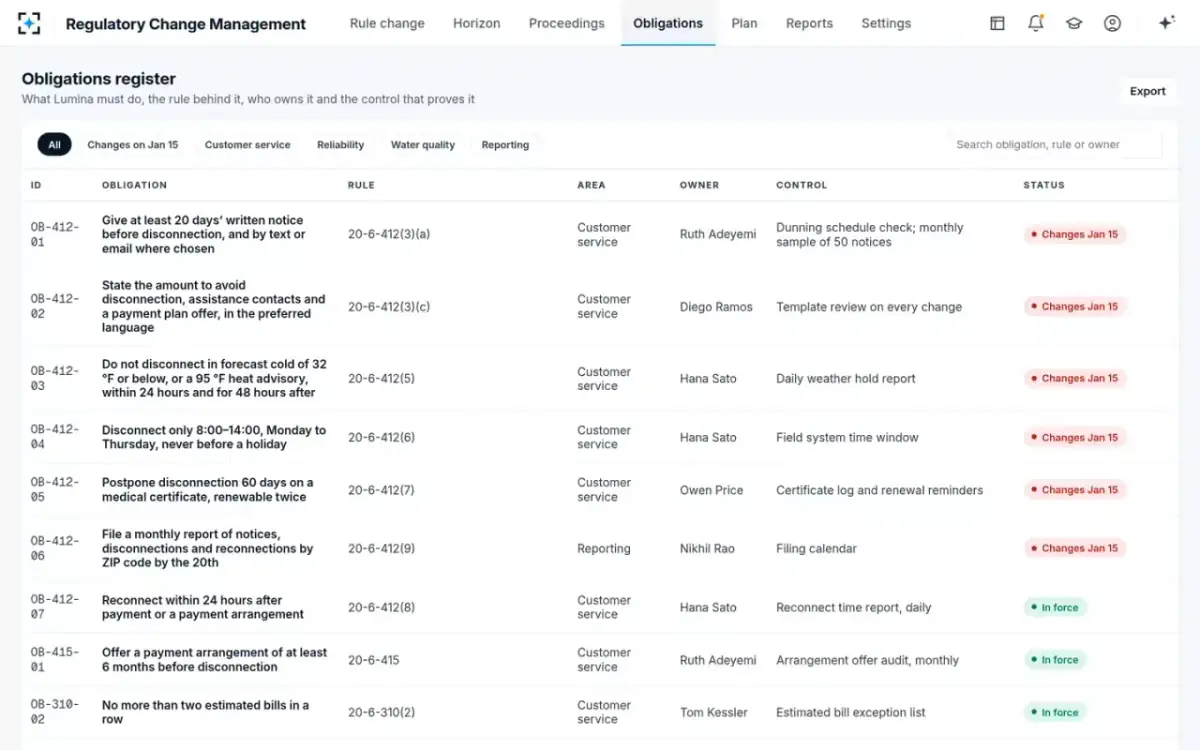Sort by the Obligation column header
Screen dimensions: 1200x750
click(134, 185)
